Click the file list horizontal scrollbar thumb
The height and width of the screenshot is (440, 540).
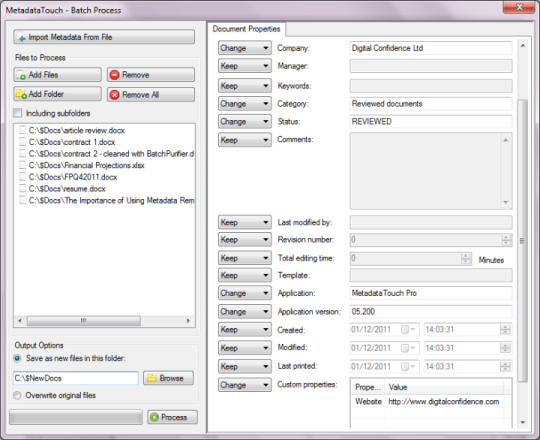point(84,321)
